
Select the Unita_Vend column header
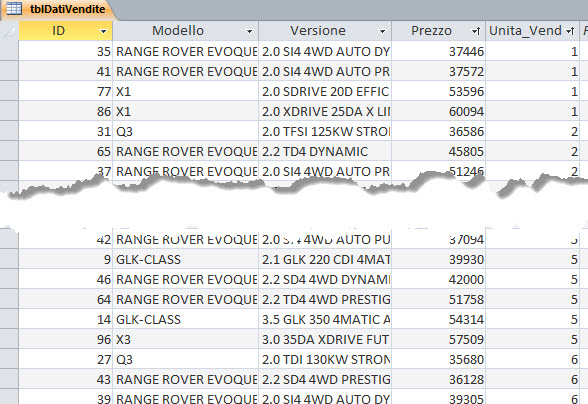[532, 31]
